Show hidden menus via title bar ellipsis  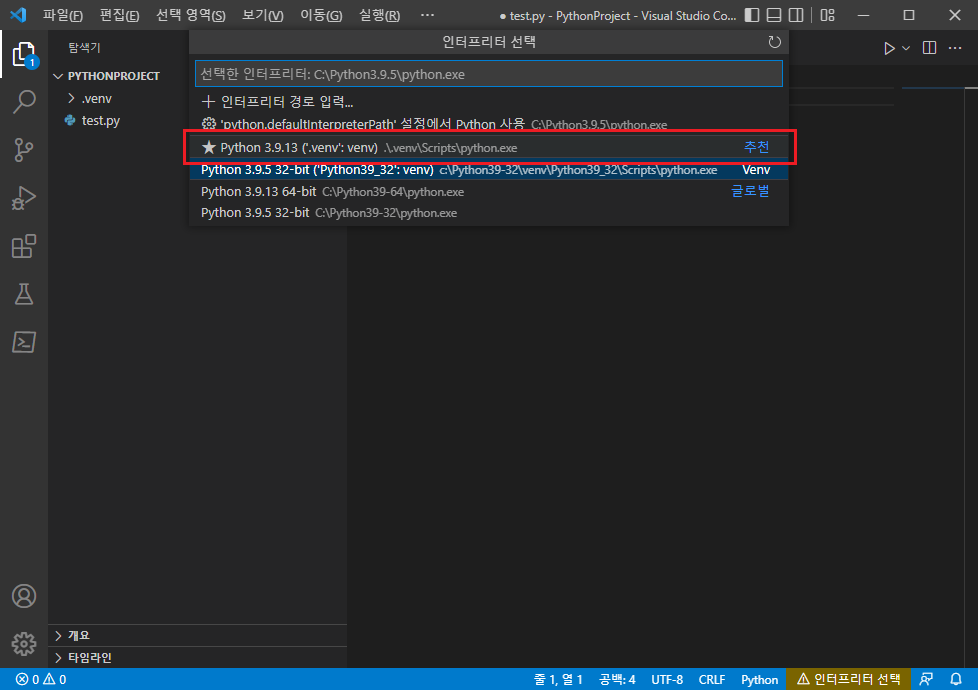click(427, 15)
